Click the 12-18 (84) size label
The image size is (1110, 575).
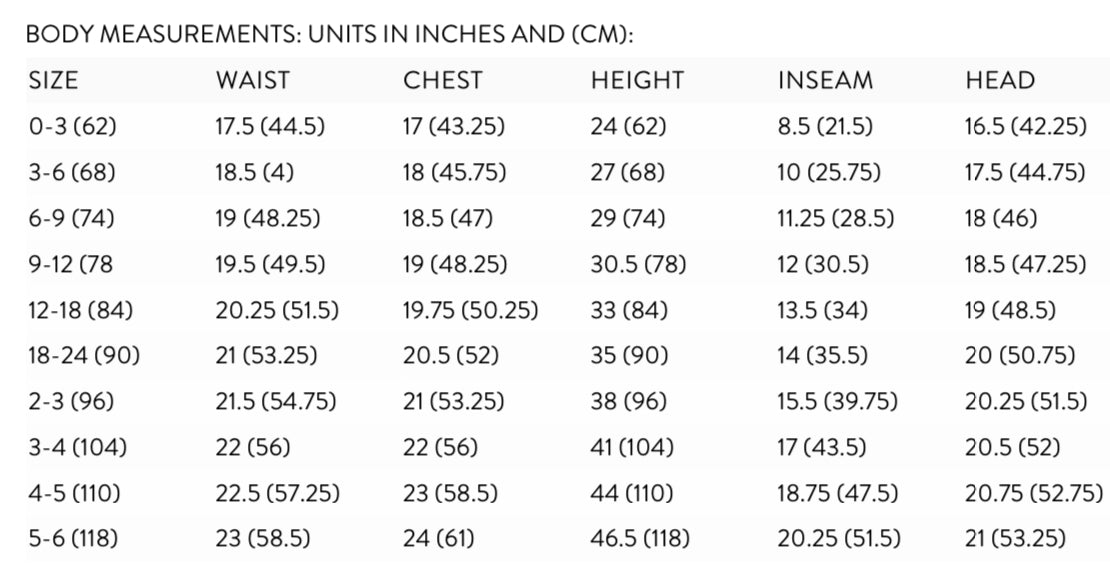coord(81,310)
